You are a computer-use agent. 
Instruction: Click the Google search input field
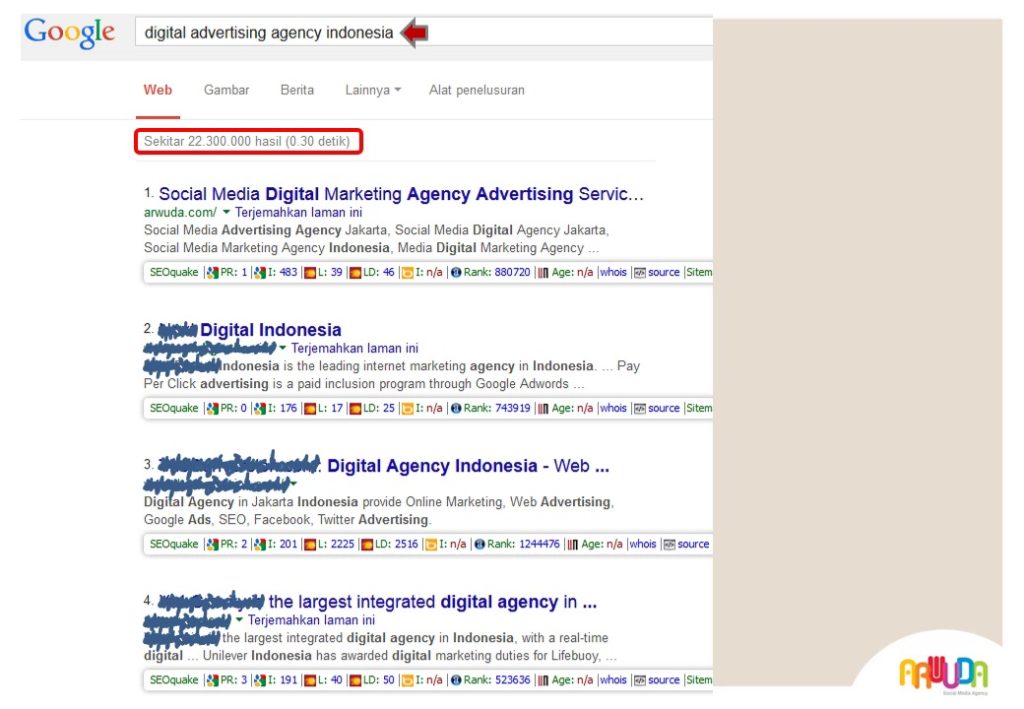(423, 33)
